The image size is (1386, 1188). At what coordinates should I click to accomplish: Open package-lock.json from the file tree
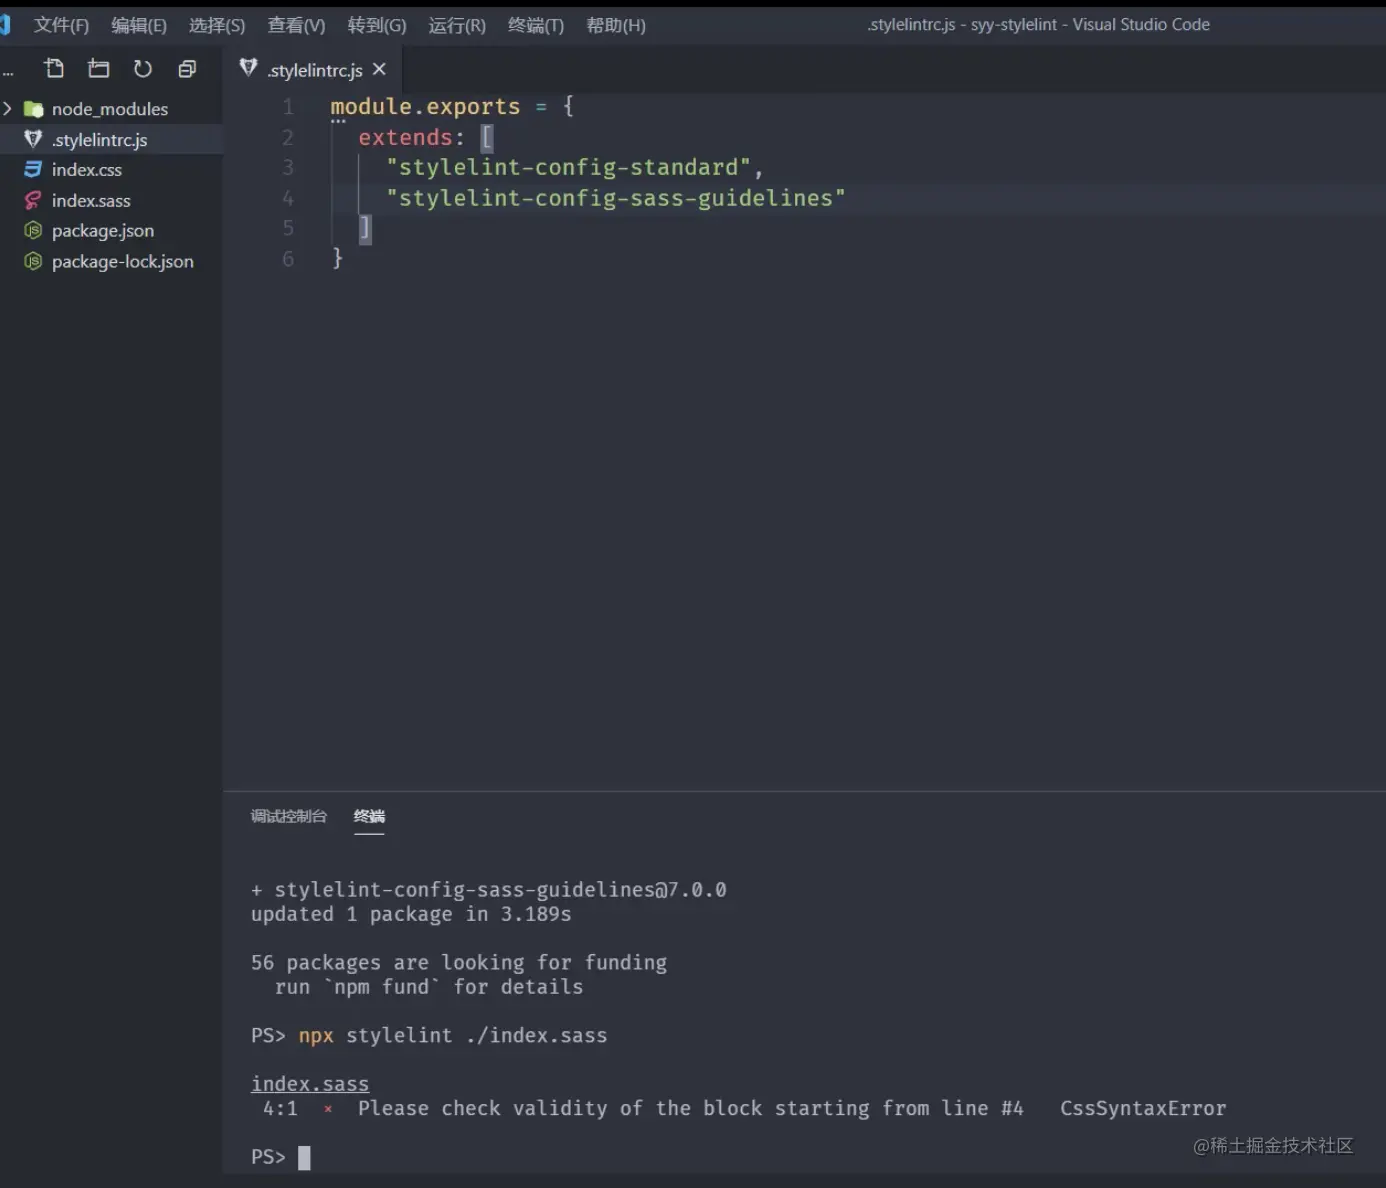(111, 262)
